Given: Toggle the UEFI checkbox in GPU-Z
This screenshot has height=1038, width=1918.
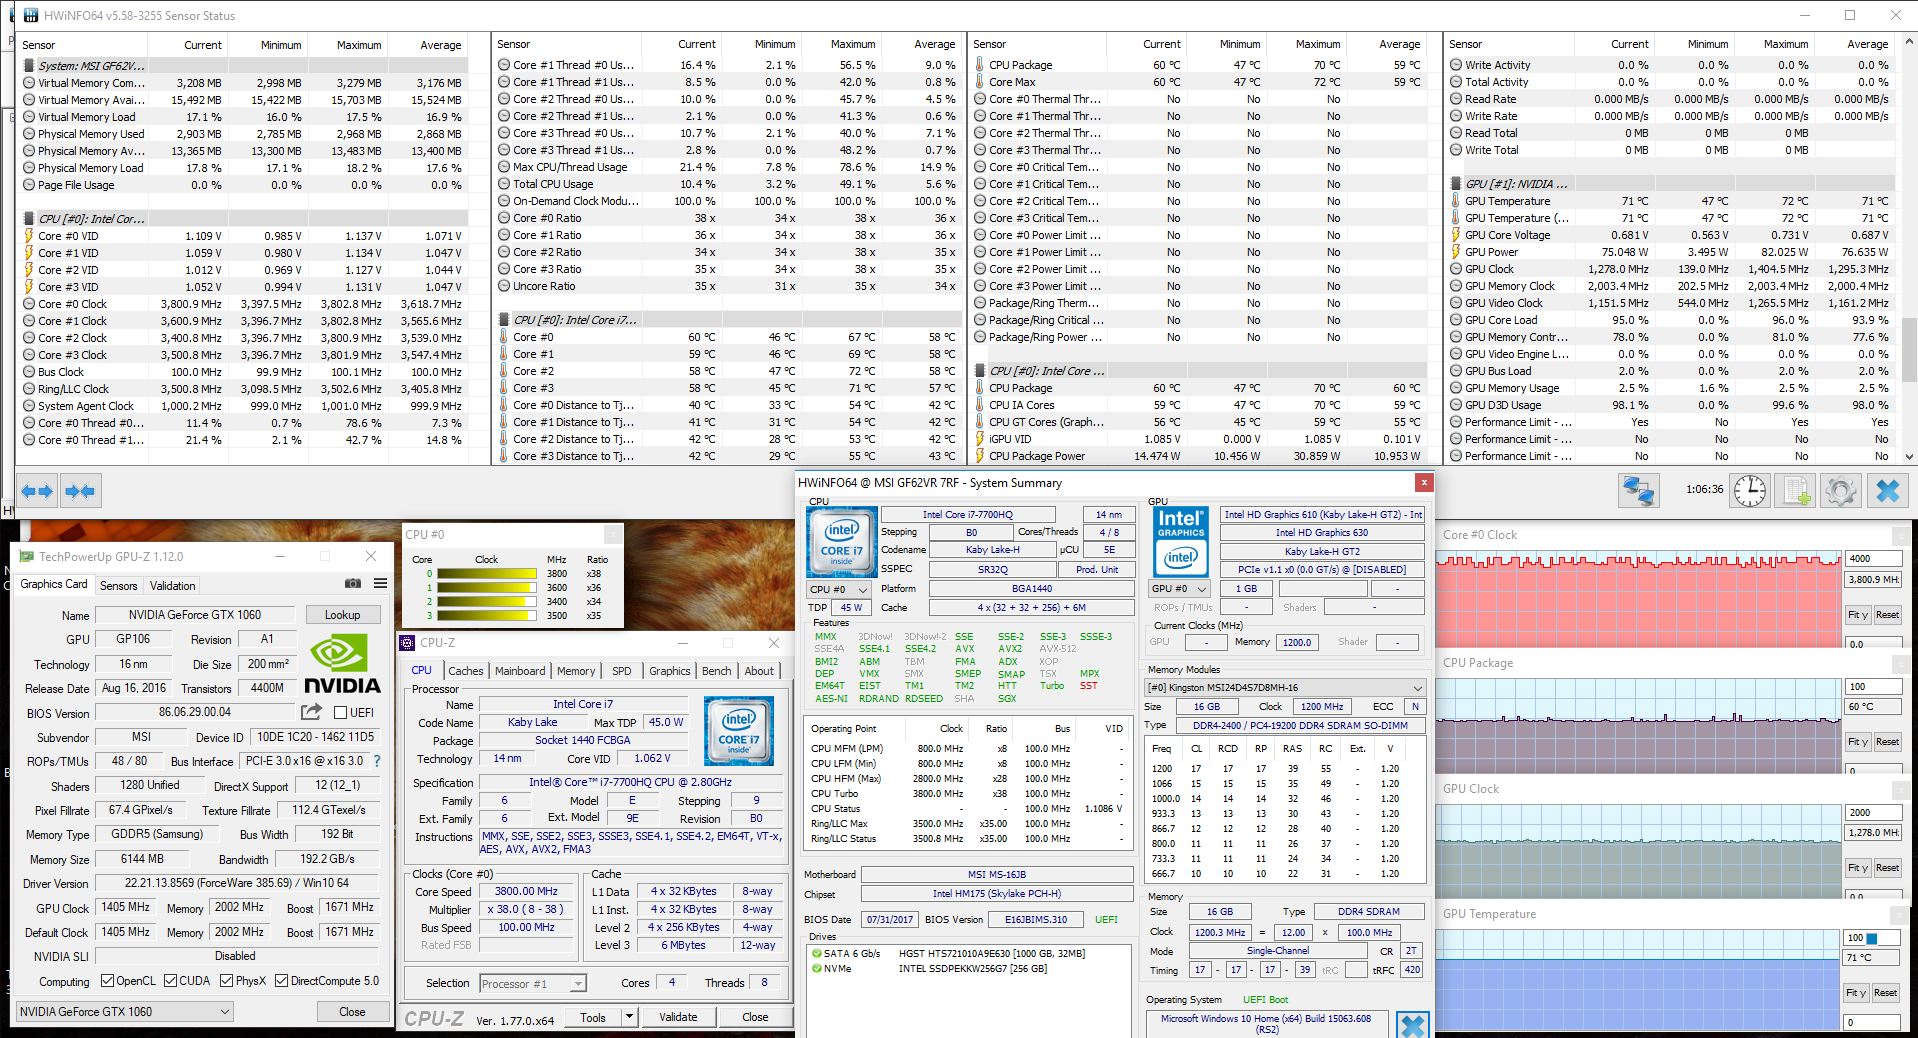Looking at the screenshot, I should (340, 713).
